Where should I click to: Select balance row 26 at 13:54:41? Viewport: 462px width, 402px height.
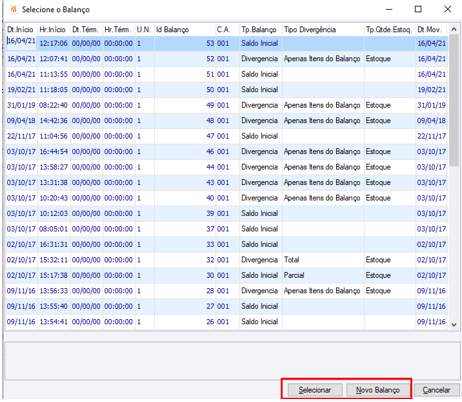pos(227,322)
